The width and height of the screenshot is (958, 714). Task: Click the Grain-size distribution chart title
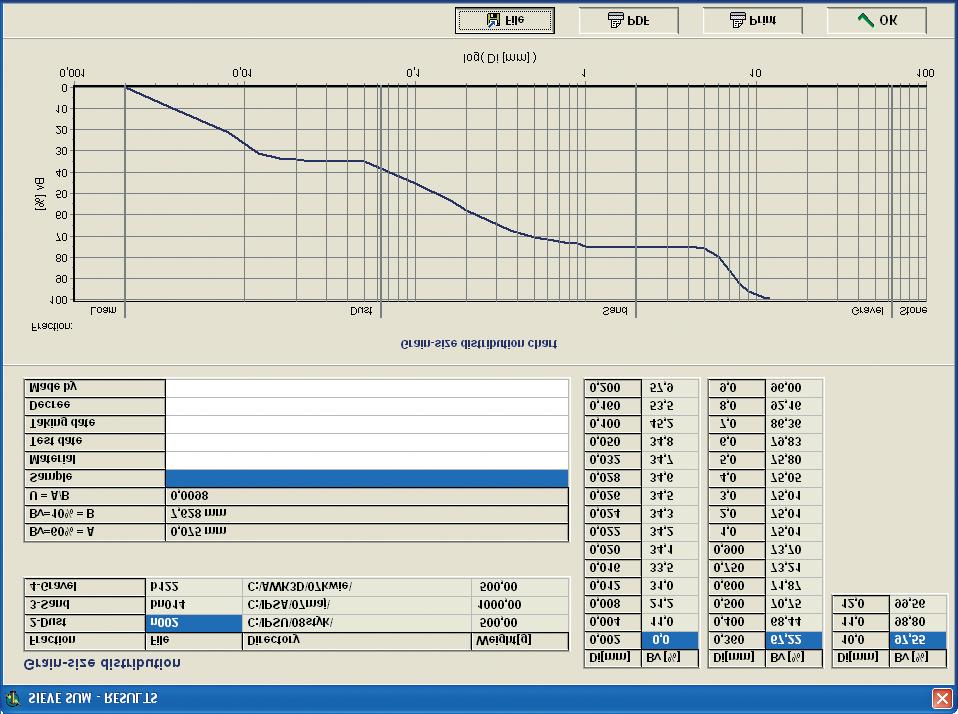click(x=479, y=344)
